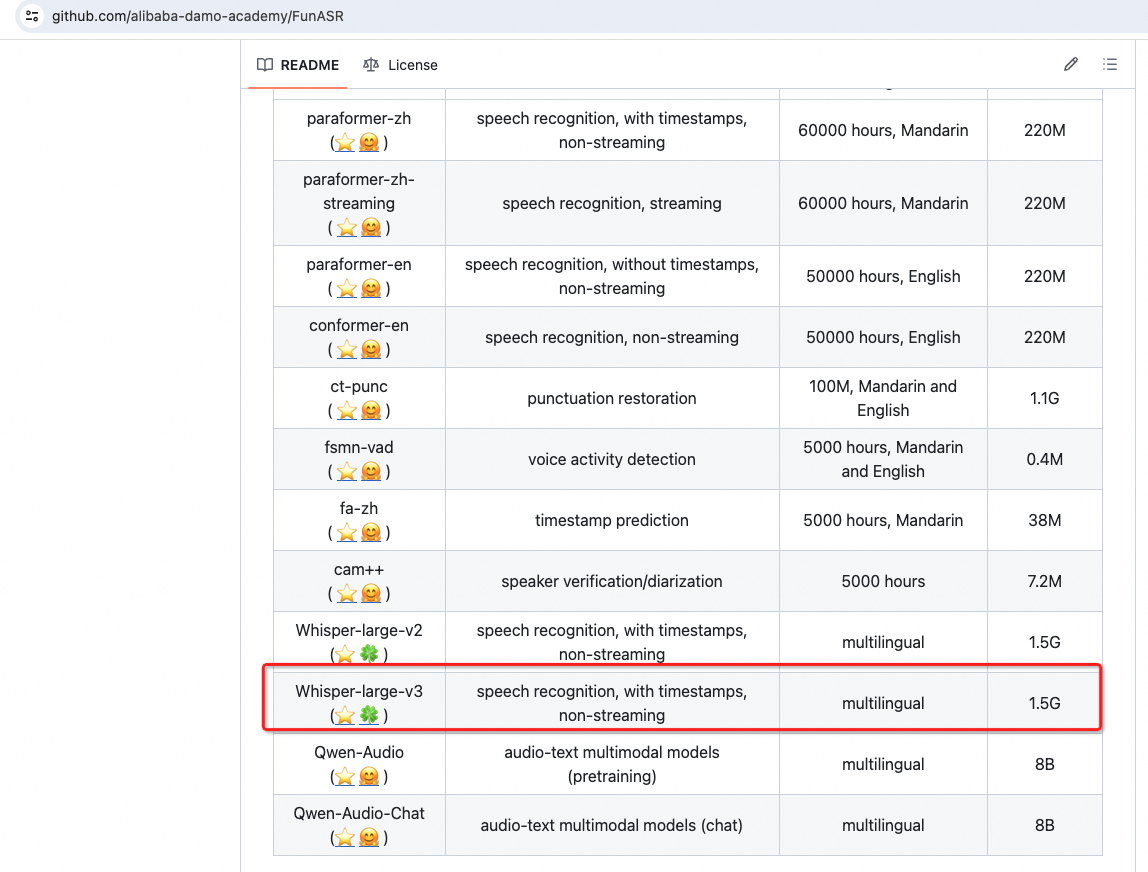Click star link in the paraformer-en row
Viewport: 1148px width, 872px height.
pos(347,288)
